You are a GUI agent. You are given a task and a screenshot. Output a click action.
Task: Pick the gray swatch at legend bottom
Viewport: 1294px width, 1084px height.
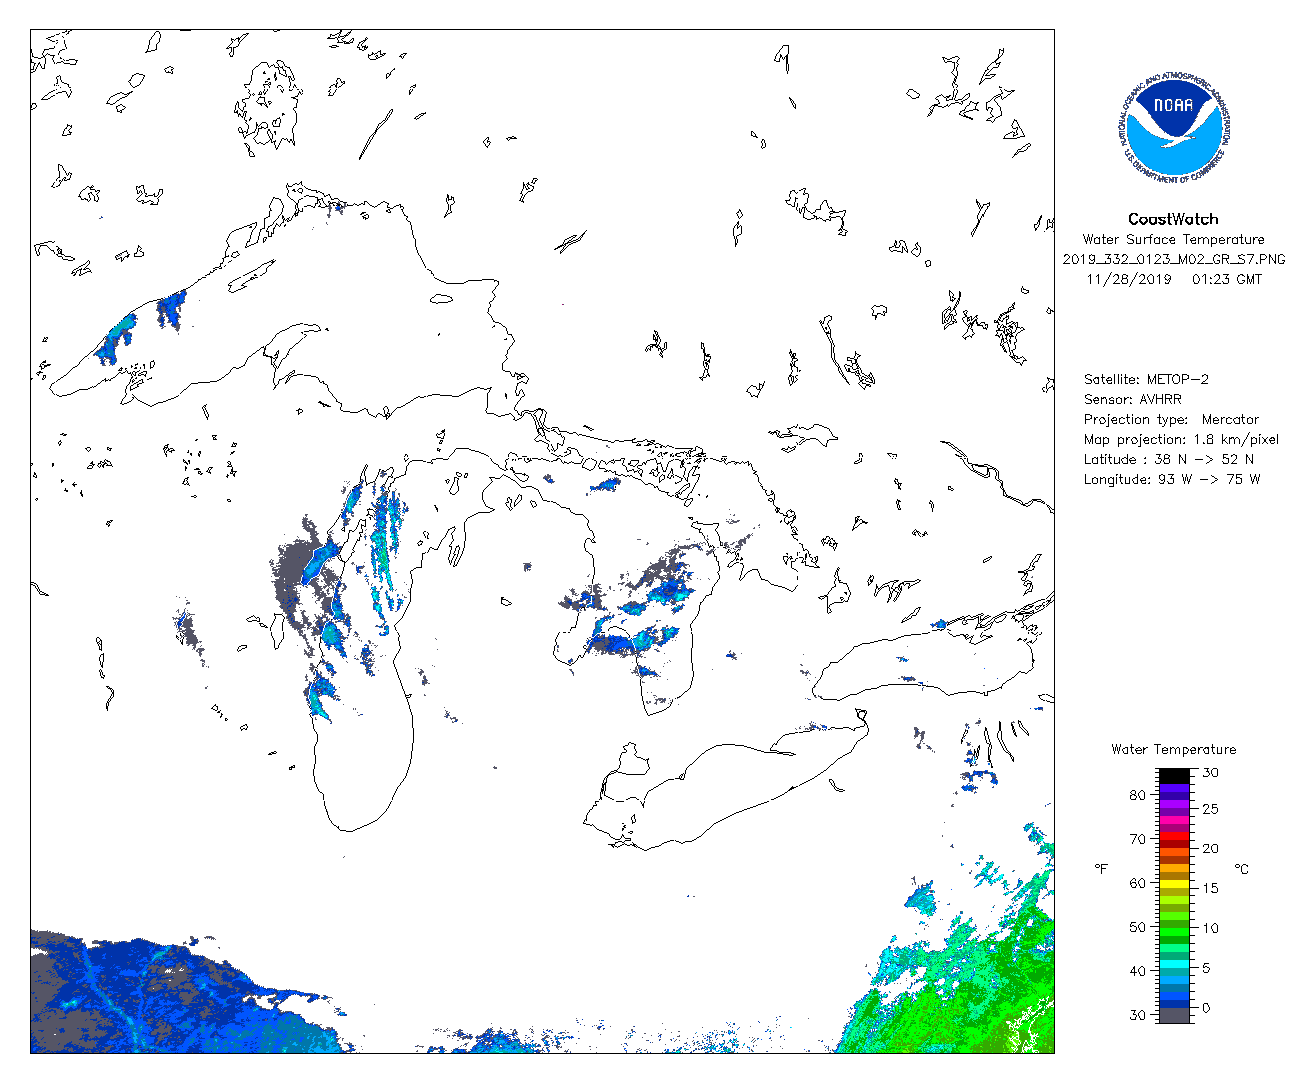[x=1174, y=1015]
